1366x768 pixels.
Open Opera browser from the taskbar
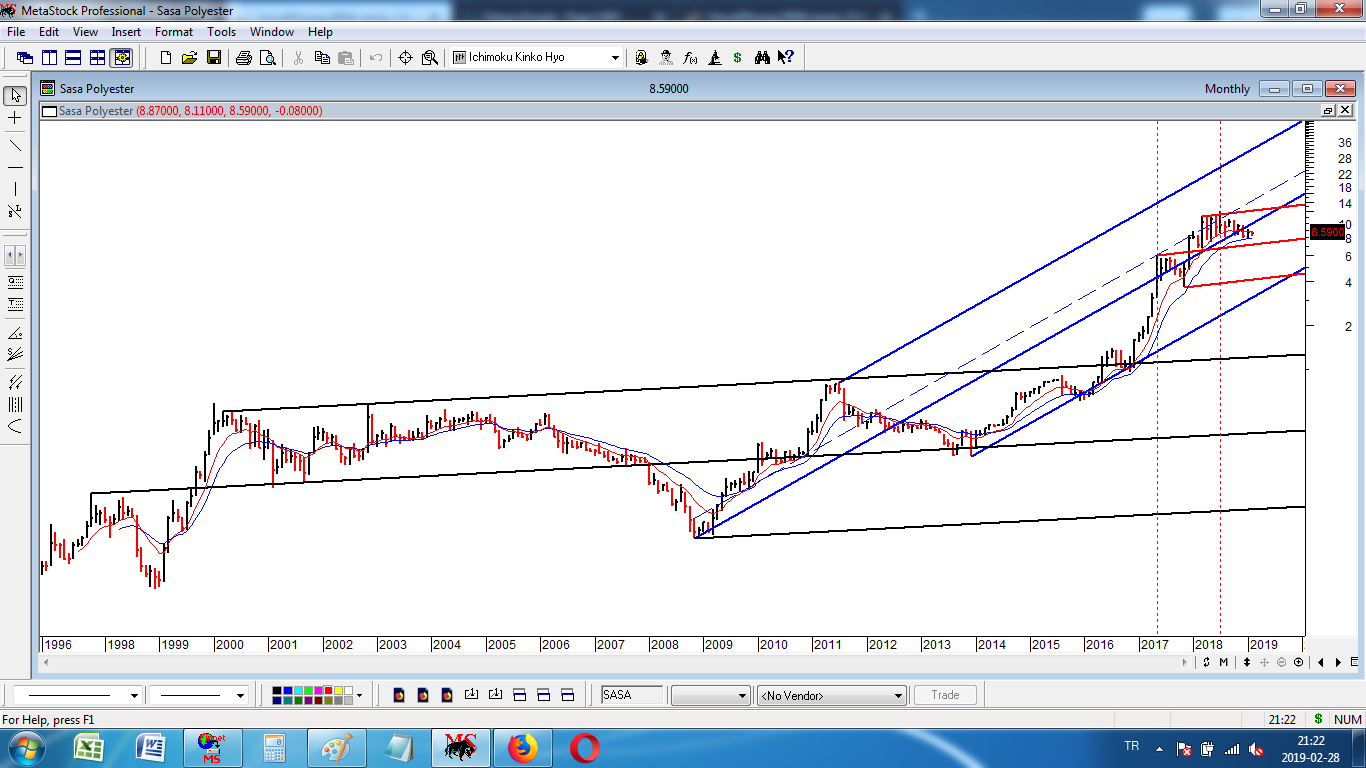coord(584,748)
